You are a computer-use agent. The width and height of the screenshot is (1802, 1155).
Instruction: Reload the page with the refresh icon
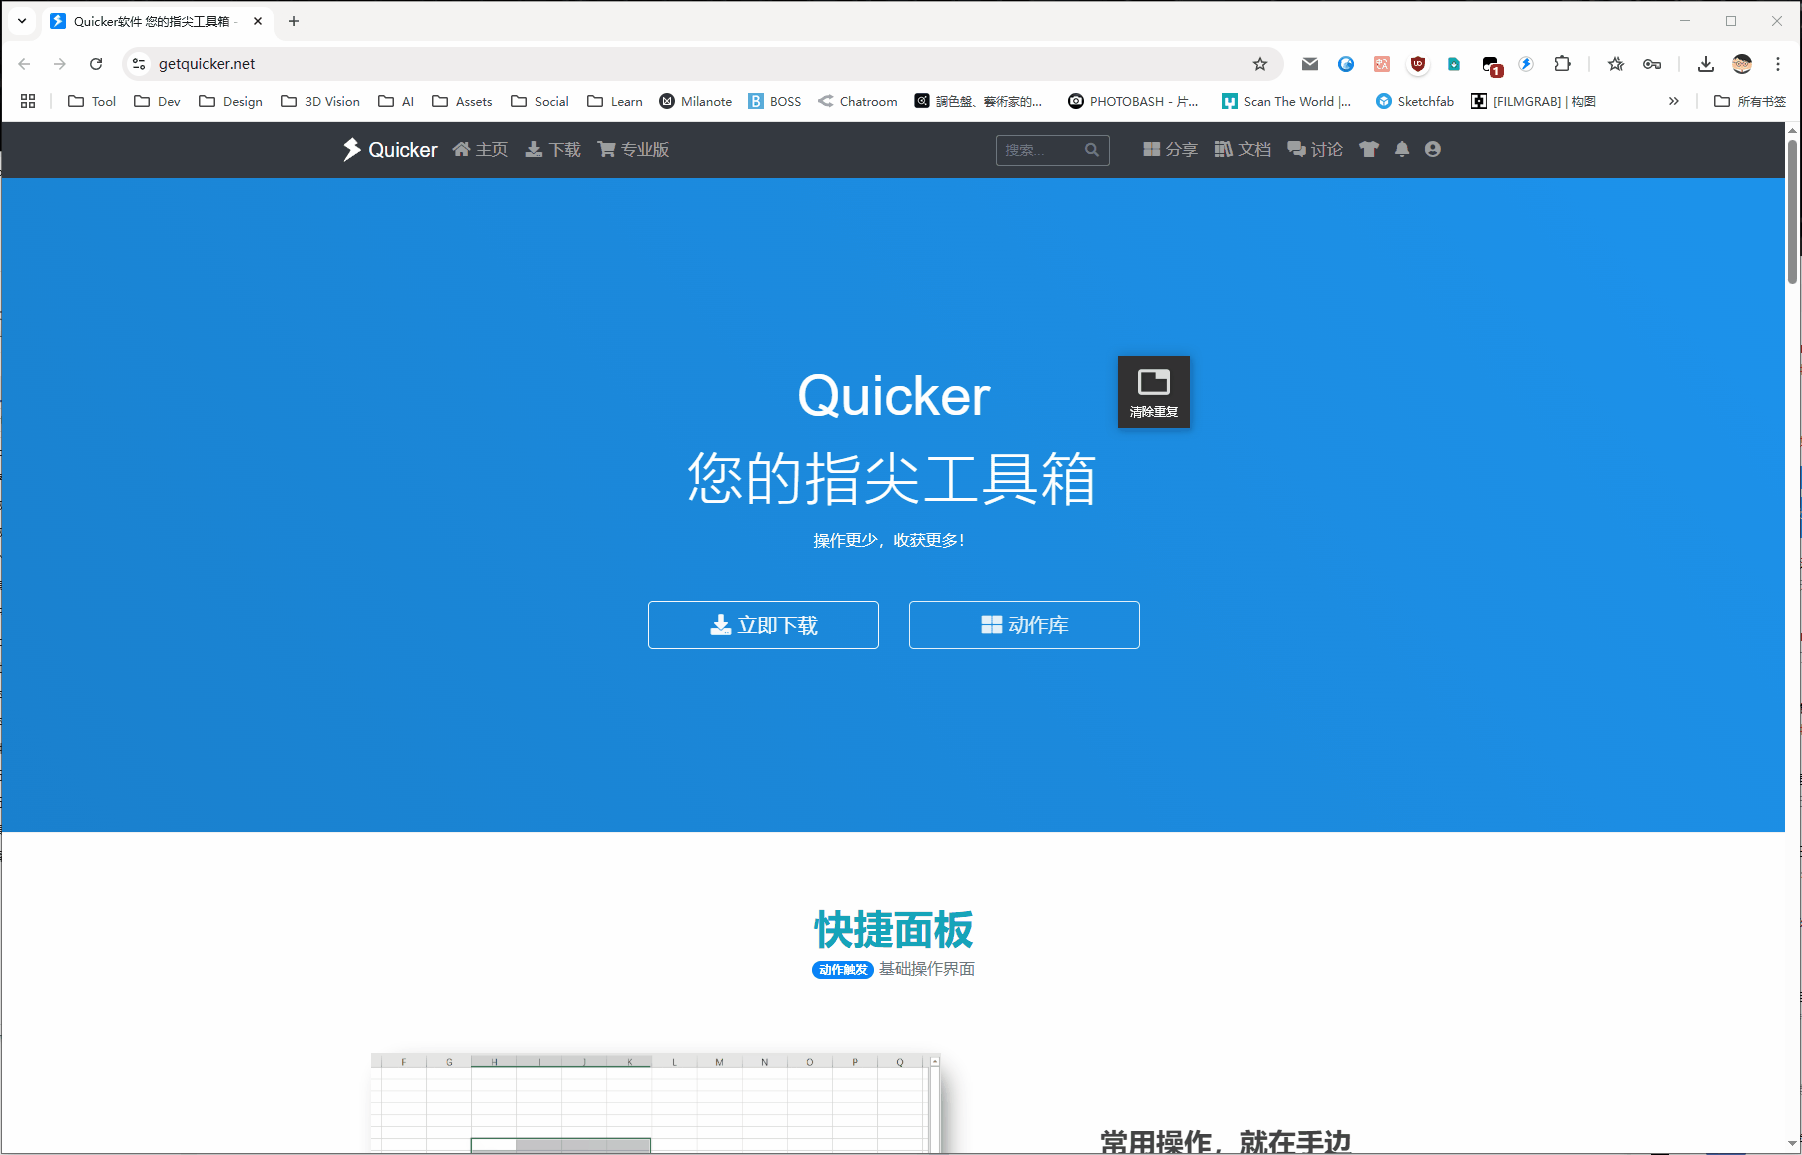[x=96, y=64]
